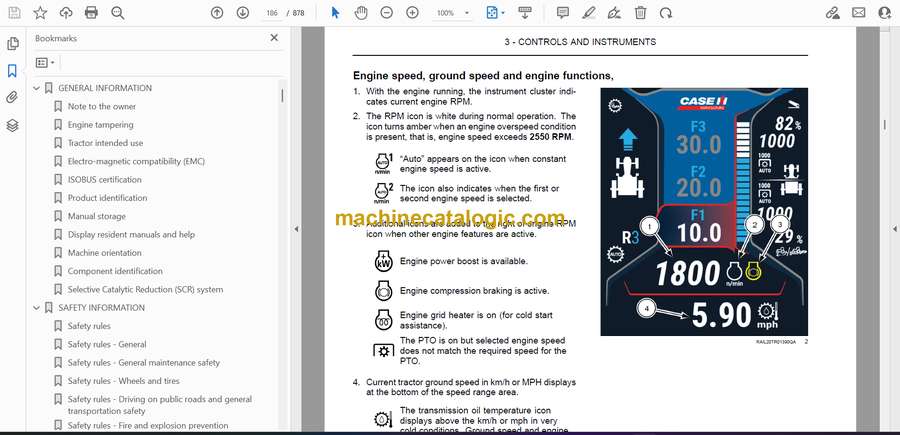Click the upload to cloud icon
The image size is (900, 435).
tap(66, 13)
